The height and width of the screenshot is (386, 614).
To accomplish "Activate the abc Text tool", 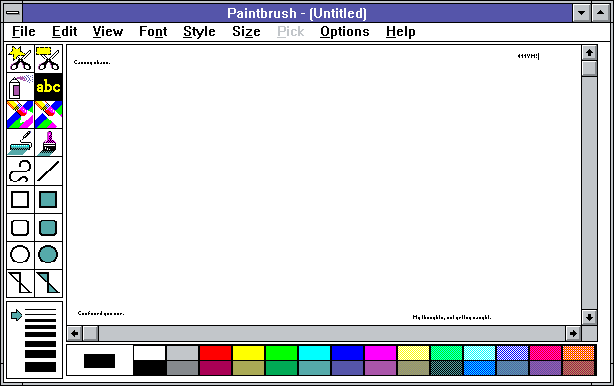I will click(x=49, y=87).
